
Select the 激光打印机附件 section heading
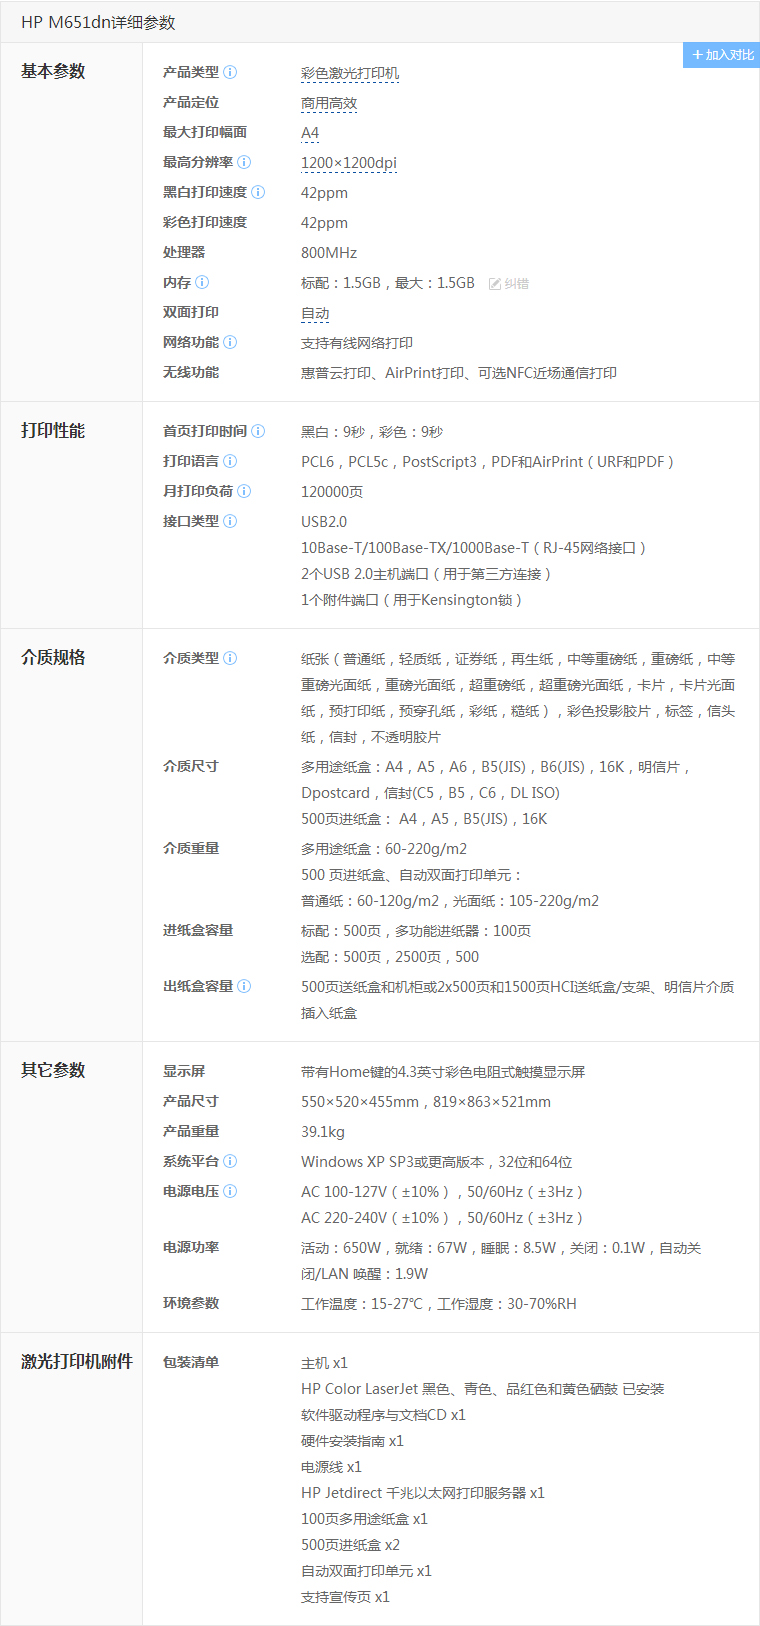point(77,1361)
